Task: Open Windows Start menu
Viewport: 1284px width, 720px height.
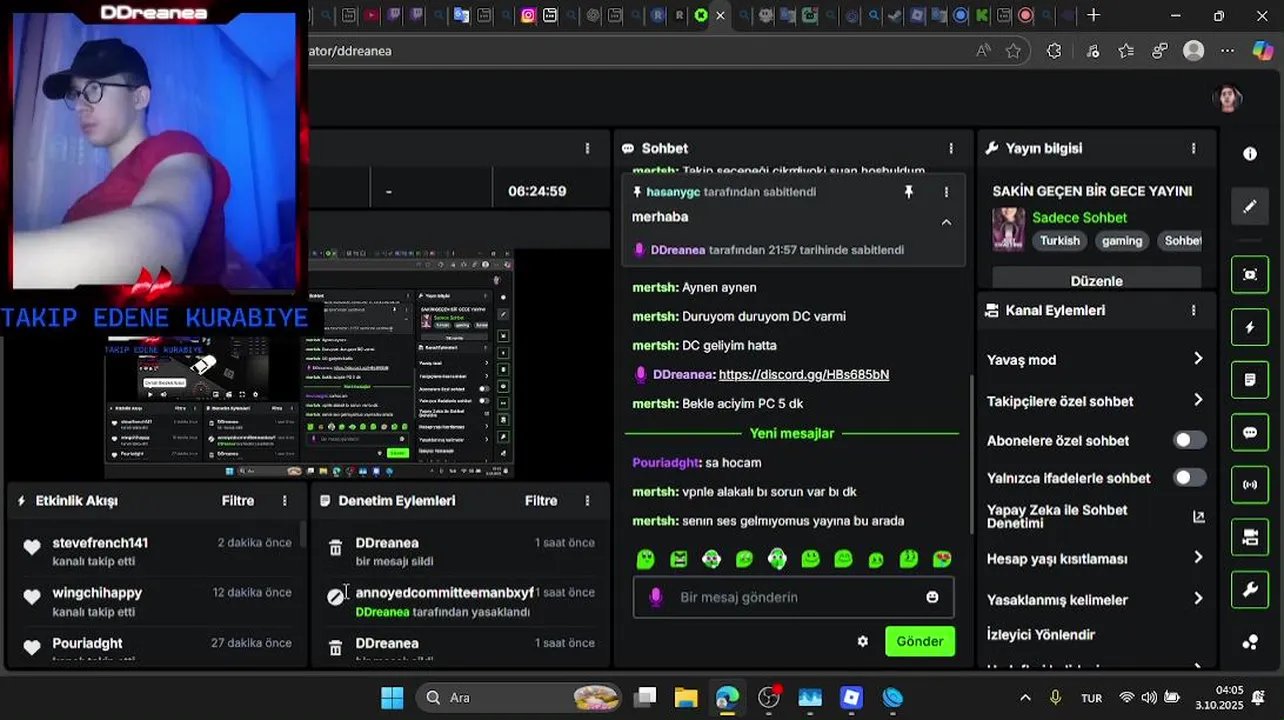Action: 392,698
